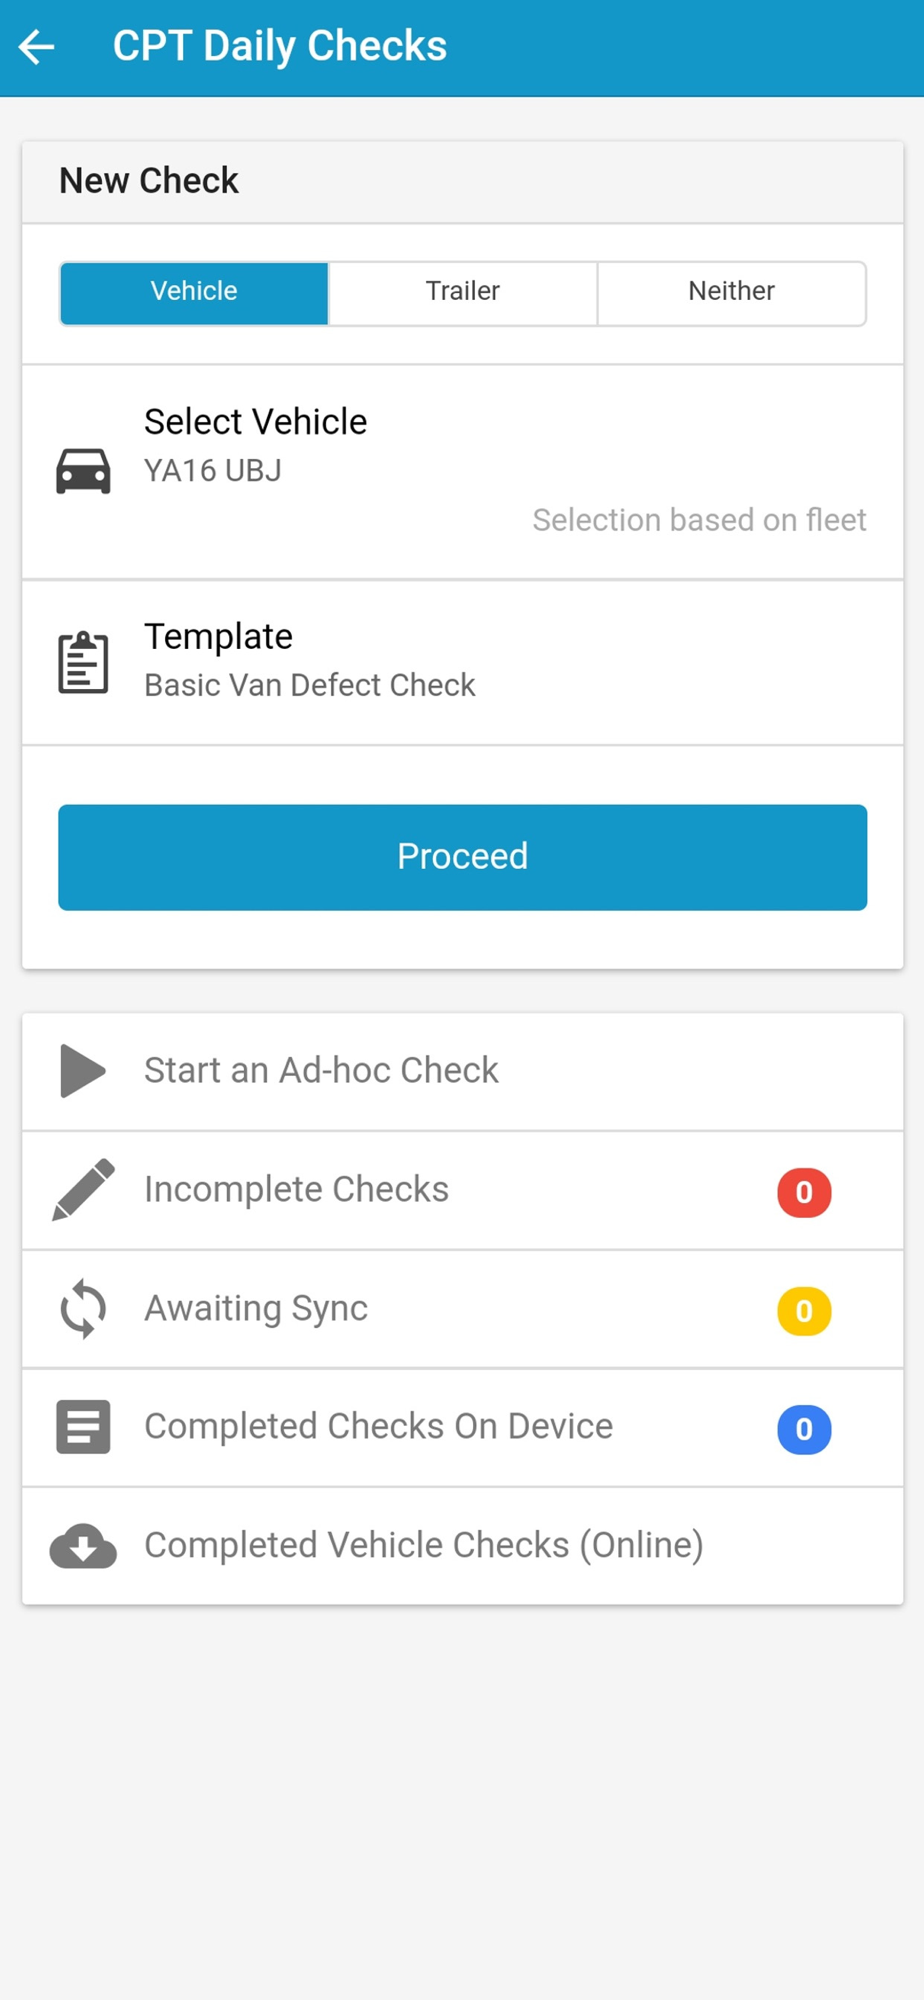
Task: Switch to the Trailer option
Action: (x=463, y=293)
